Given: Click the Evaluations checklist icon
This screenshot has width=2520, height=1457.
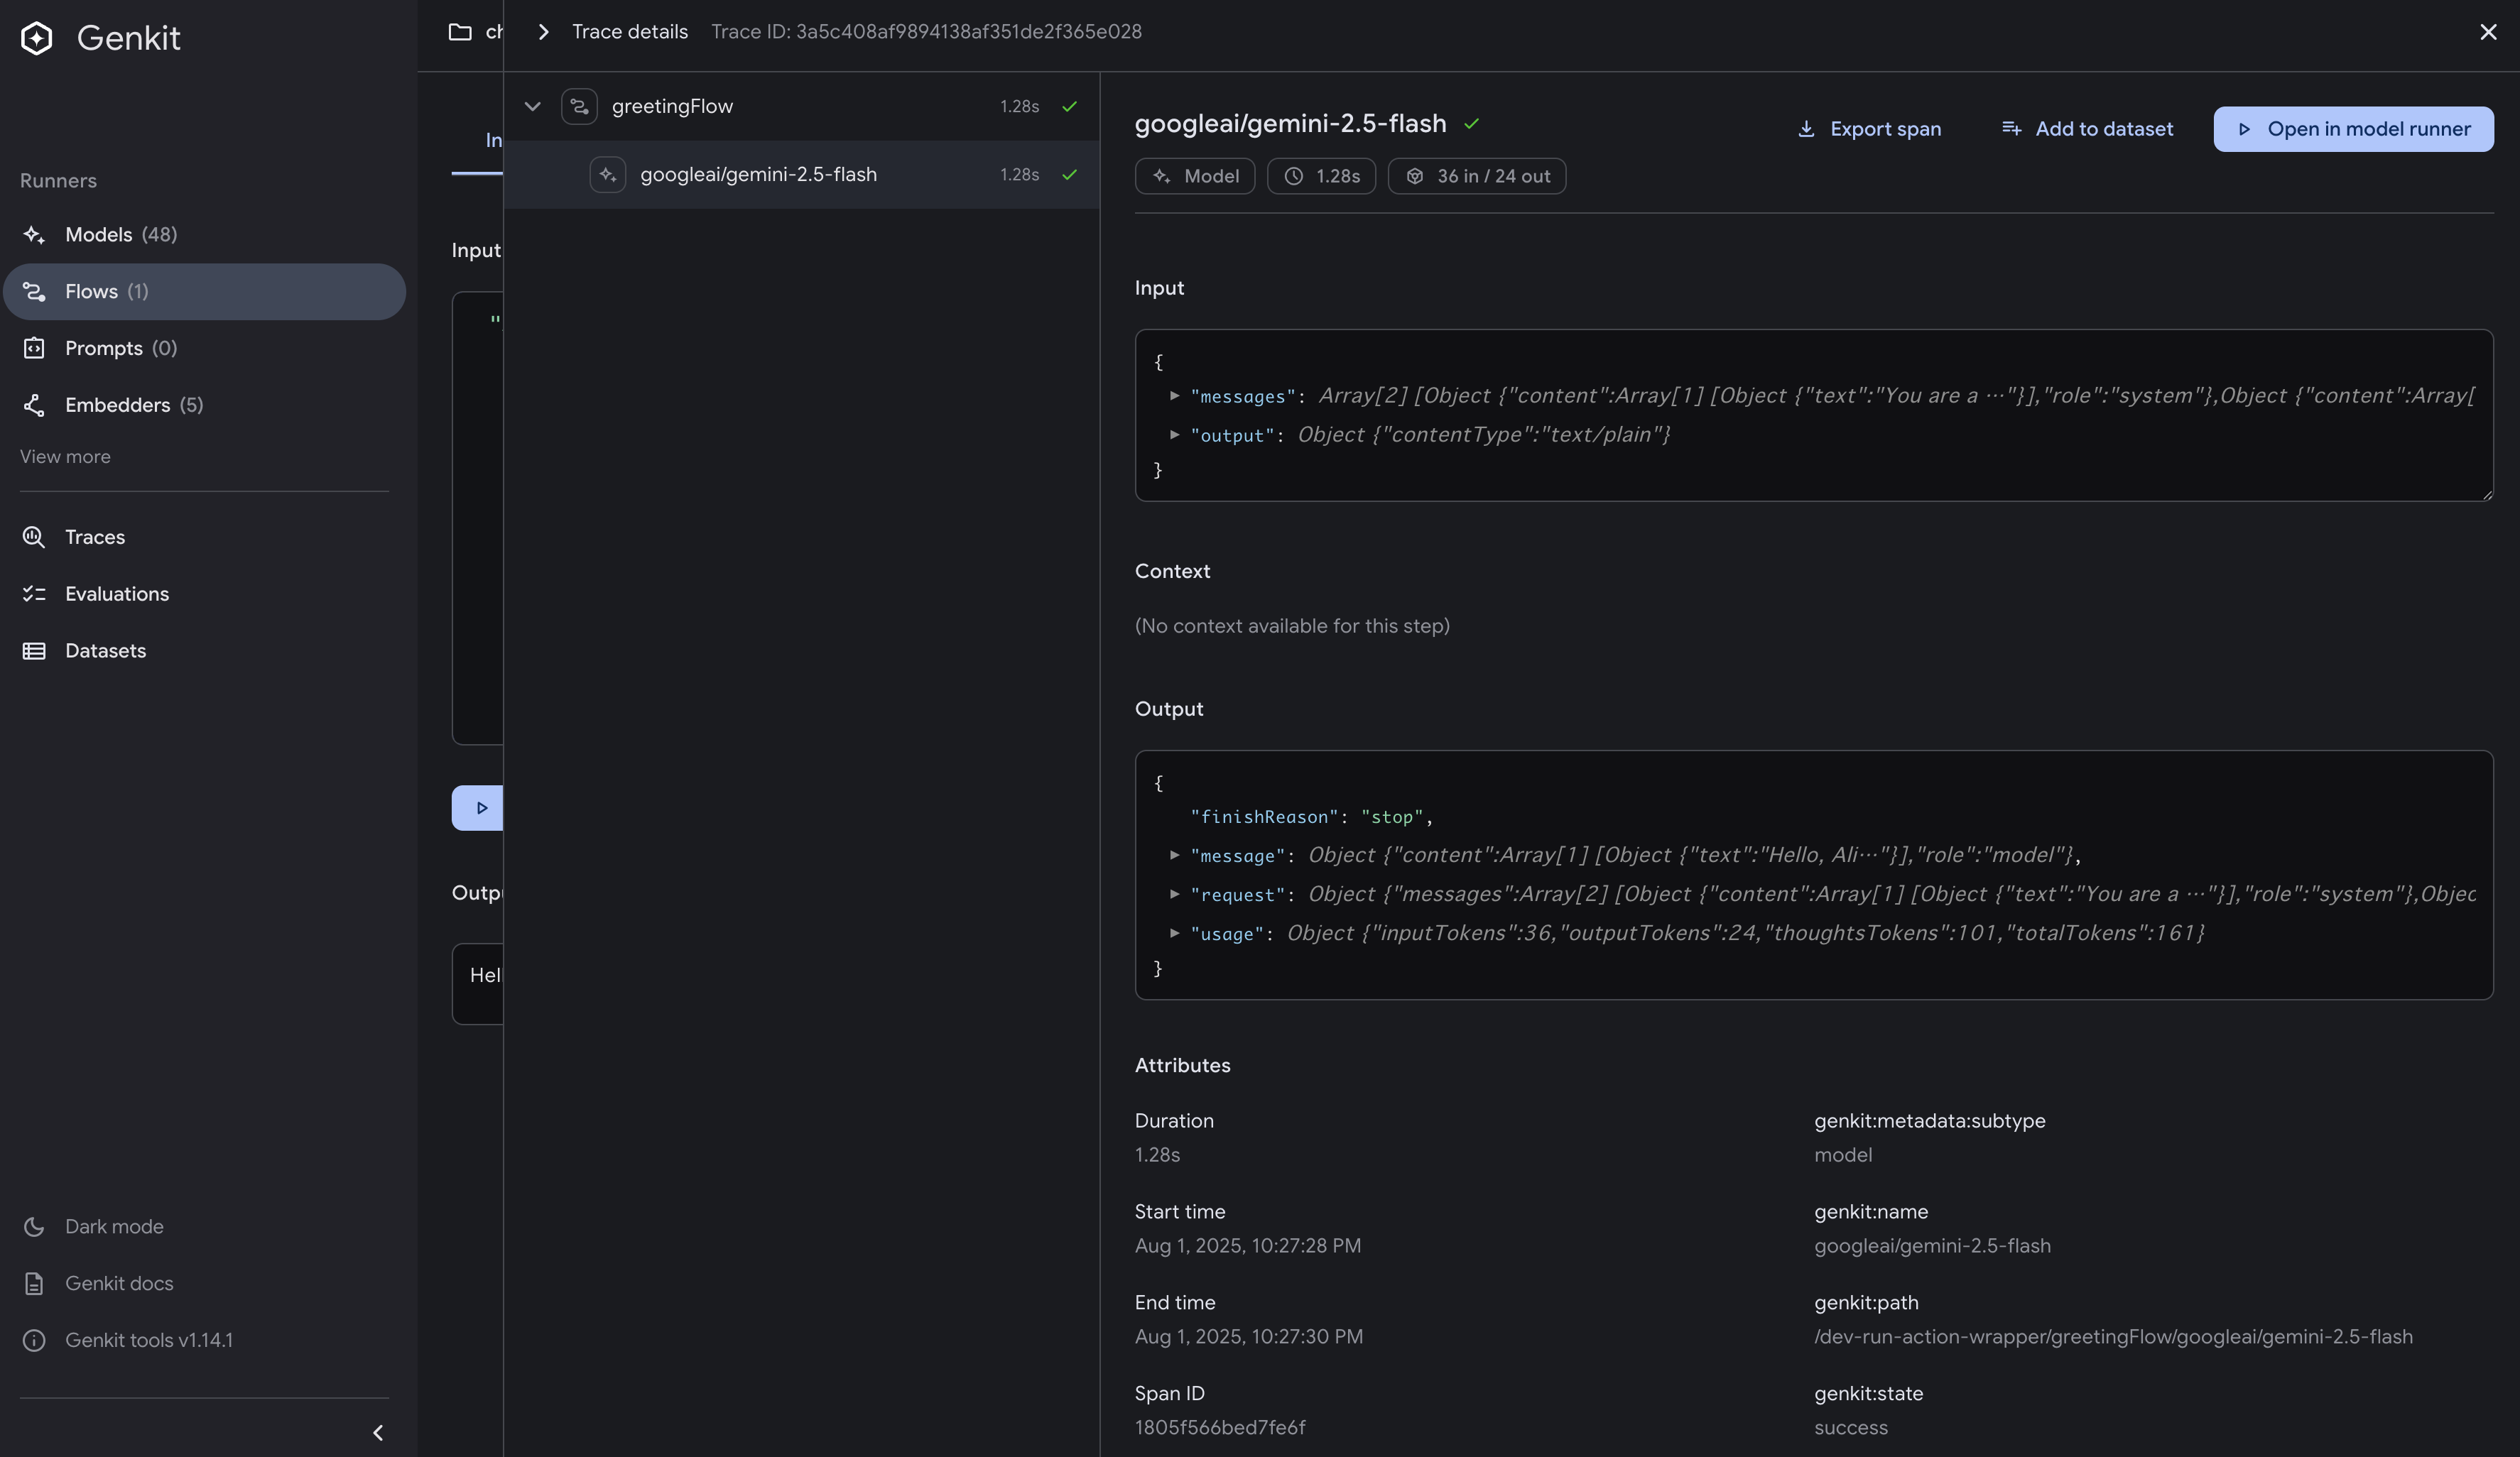Looking at the screenshot, I should click(34, 594).
